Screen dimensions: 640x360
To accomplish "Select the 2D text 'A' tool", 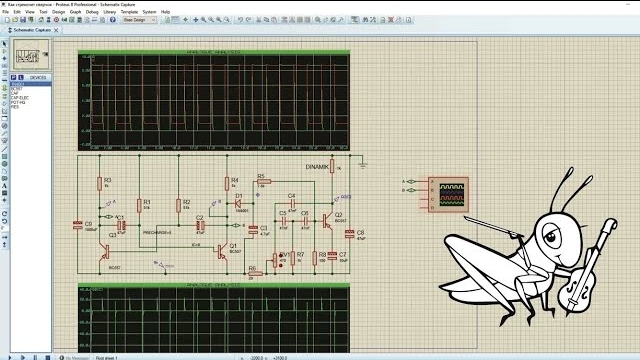I will 4,186.
